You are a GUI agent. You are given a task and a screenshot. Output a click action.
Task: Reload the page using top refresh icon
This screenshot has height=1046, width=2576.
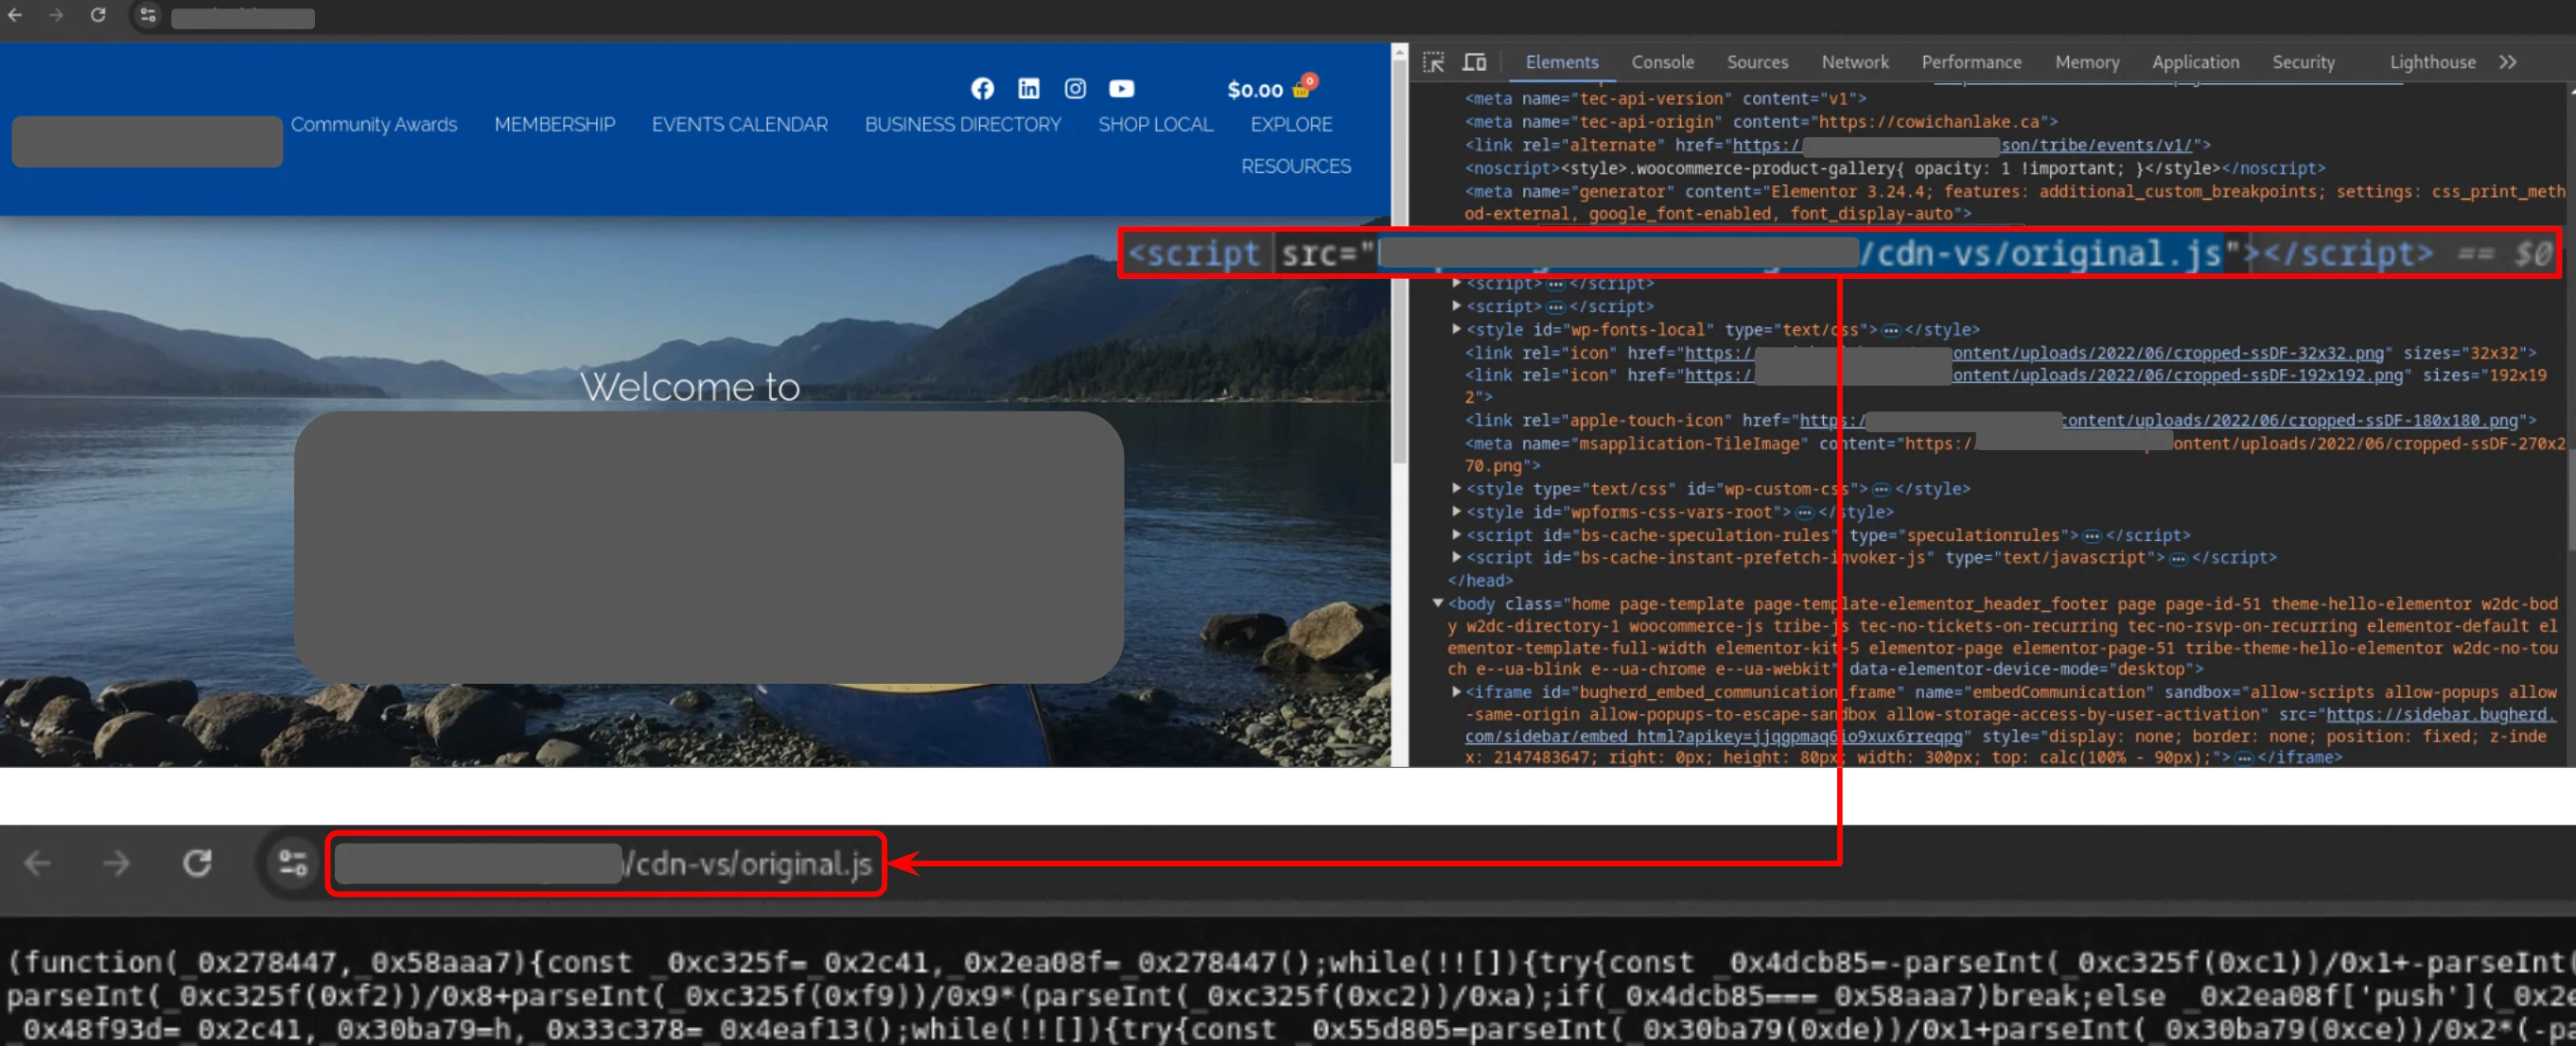point(98,15)
